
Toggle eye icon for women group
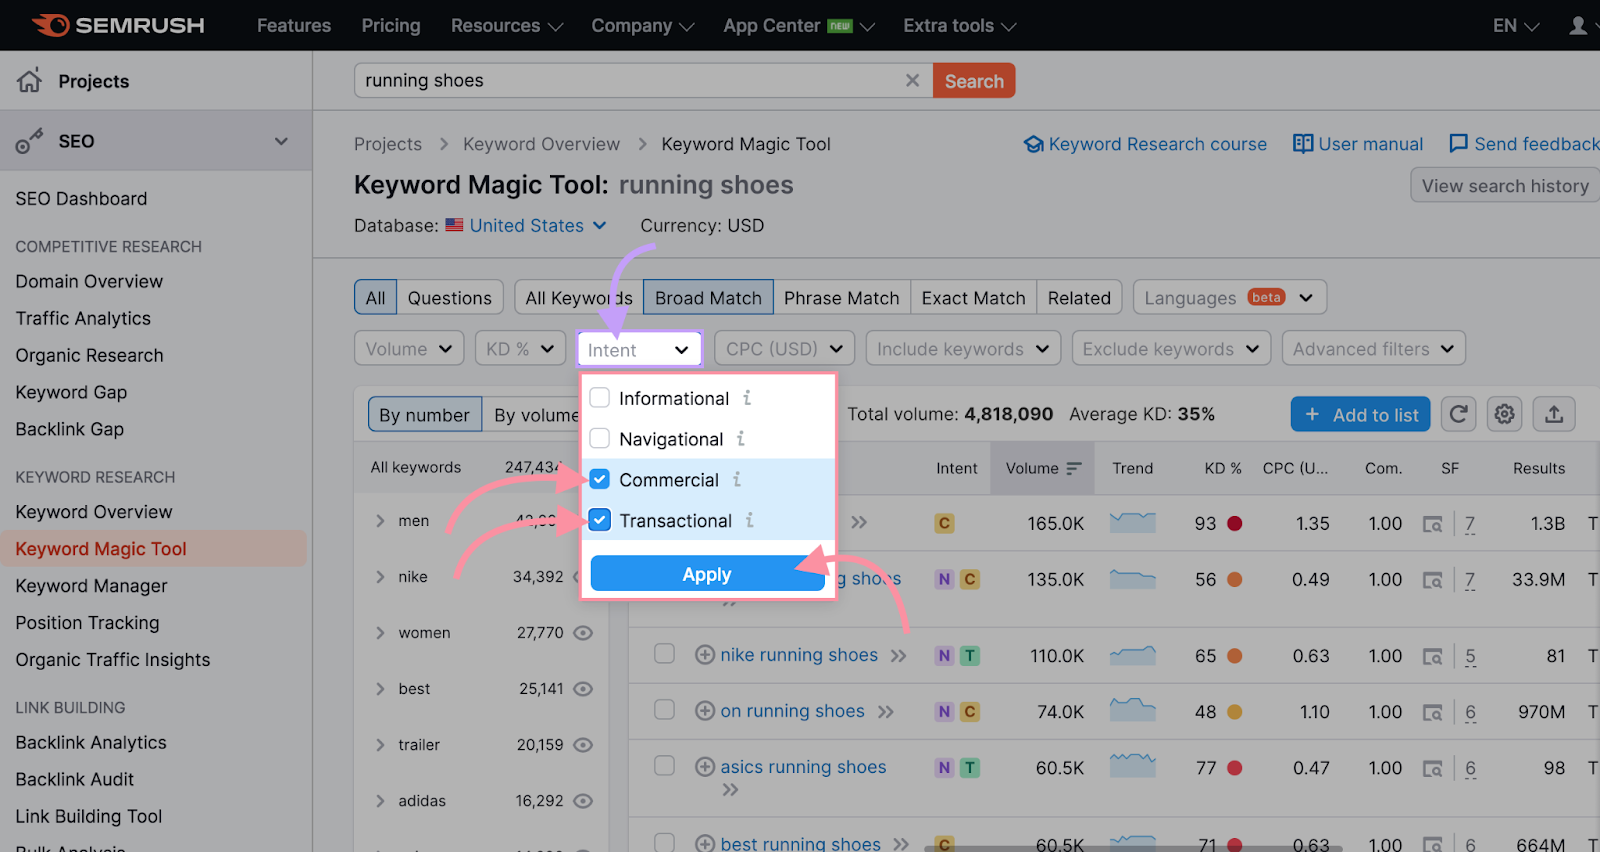click(583, 633)
